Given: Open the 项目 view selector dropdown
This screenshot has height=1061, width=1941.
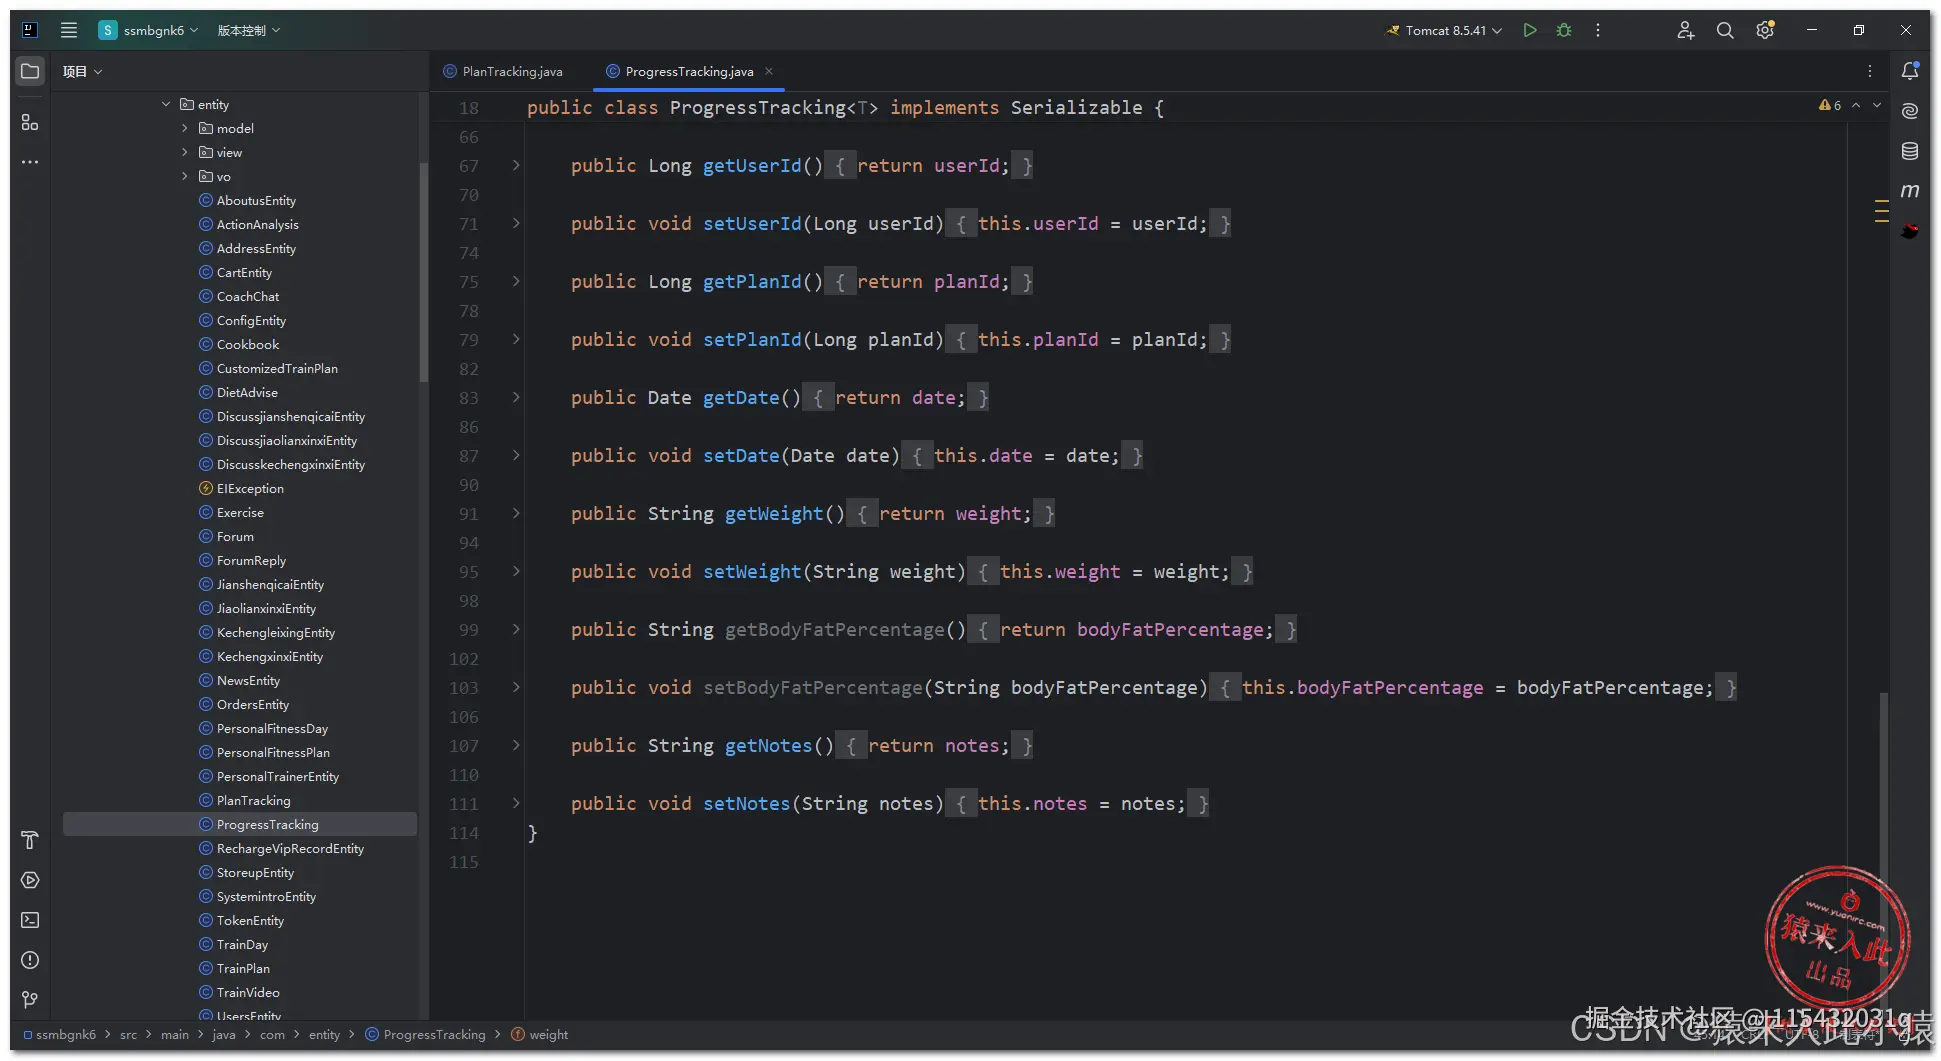Looking at the screenshot, I should coord(83,71).
